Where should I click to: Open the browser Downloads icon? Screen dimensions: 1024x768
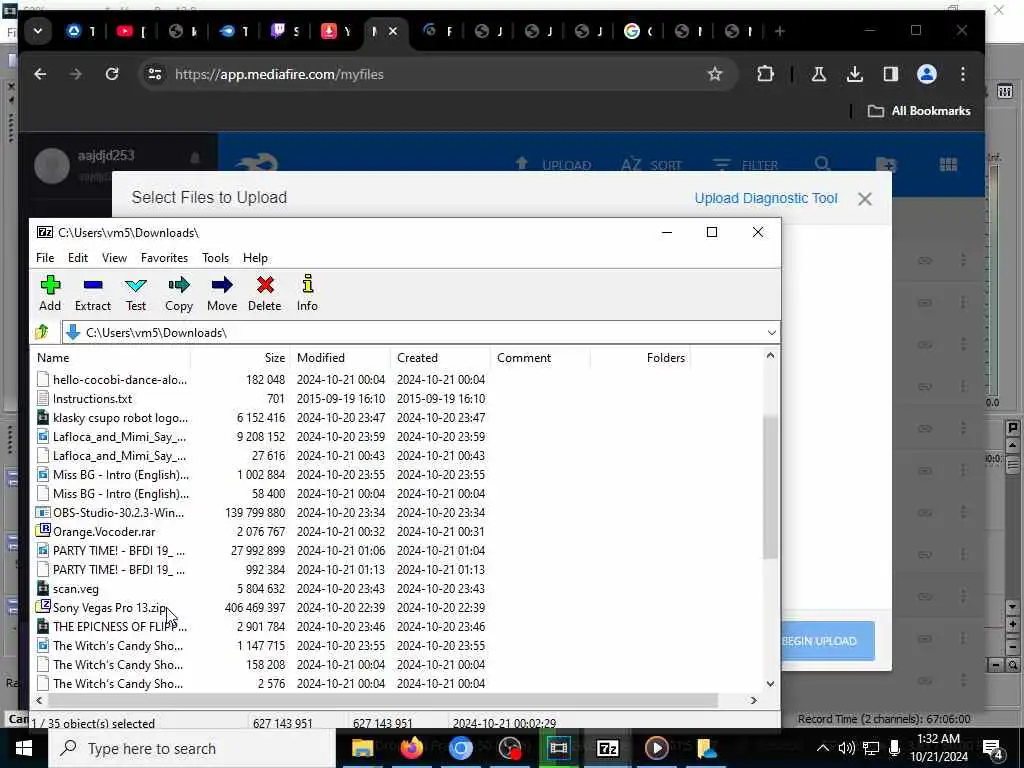854,74
